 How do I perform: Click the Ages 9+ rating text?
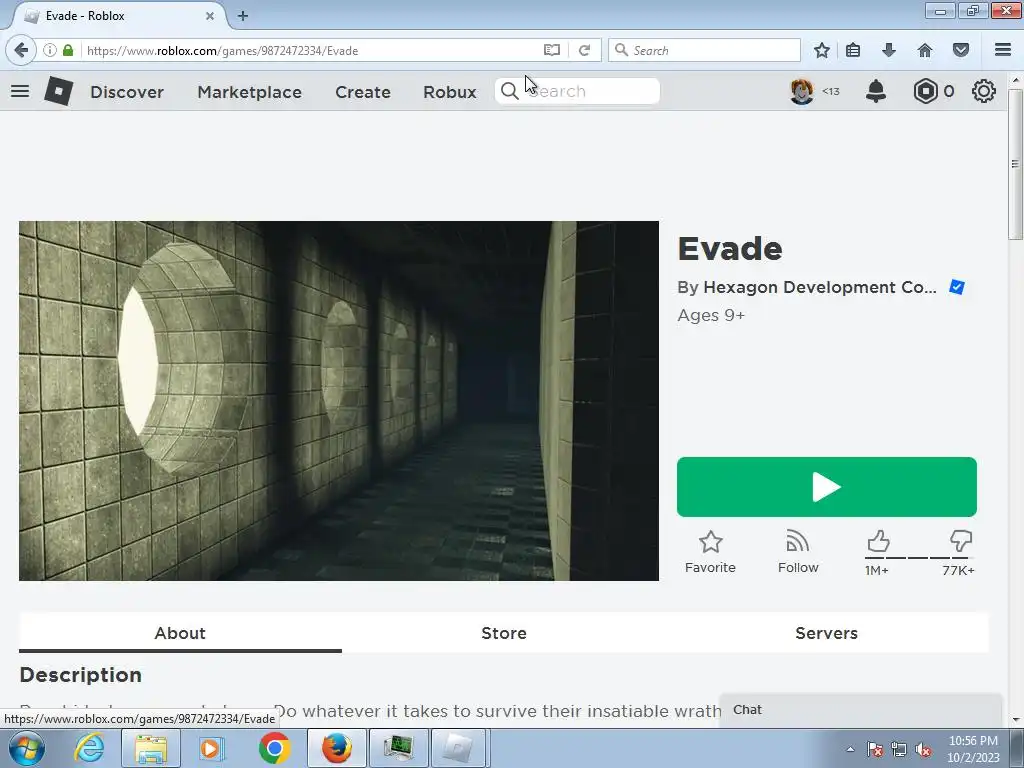(x=711, y=315)
